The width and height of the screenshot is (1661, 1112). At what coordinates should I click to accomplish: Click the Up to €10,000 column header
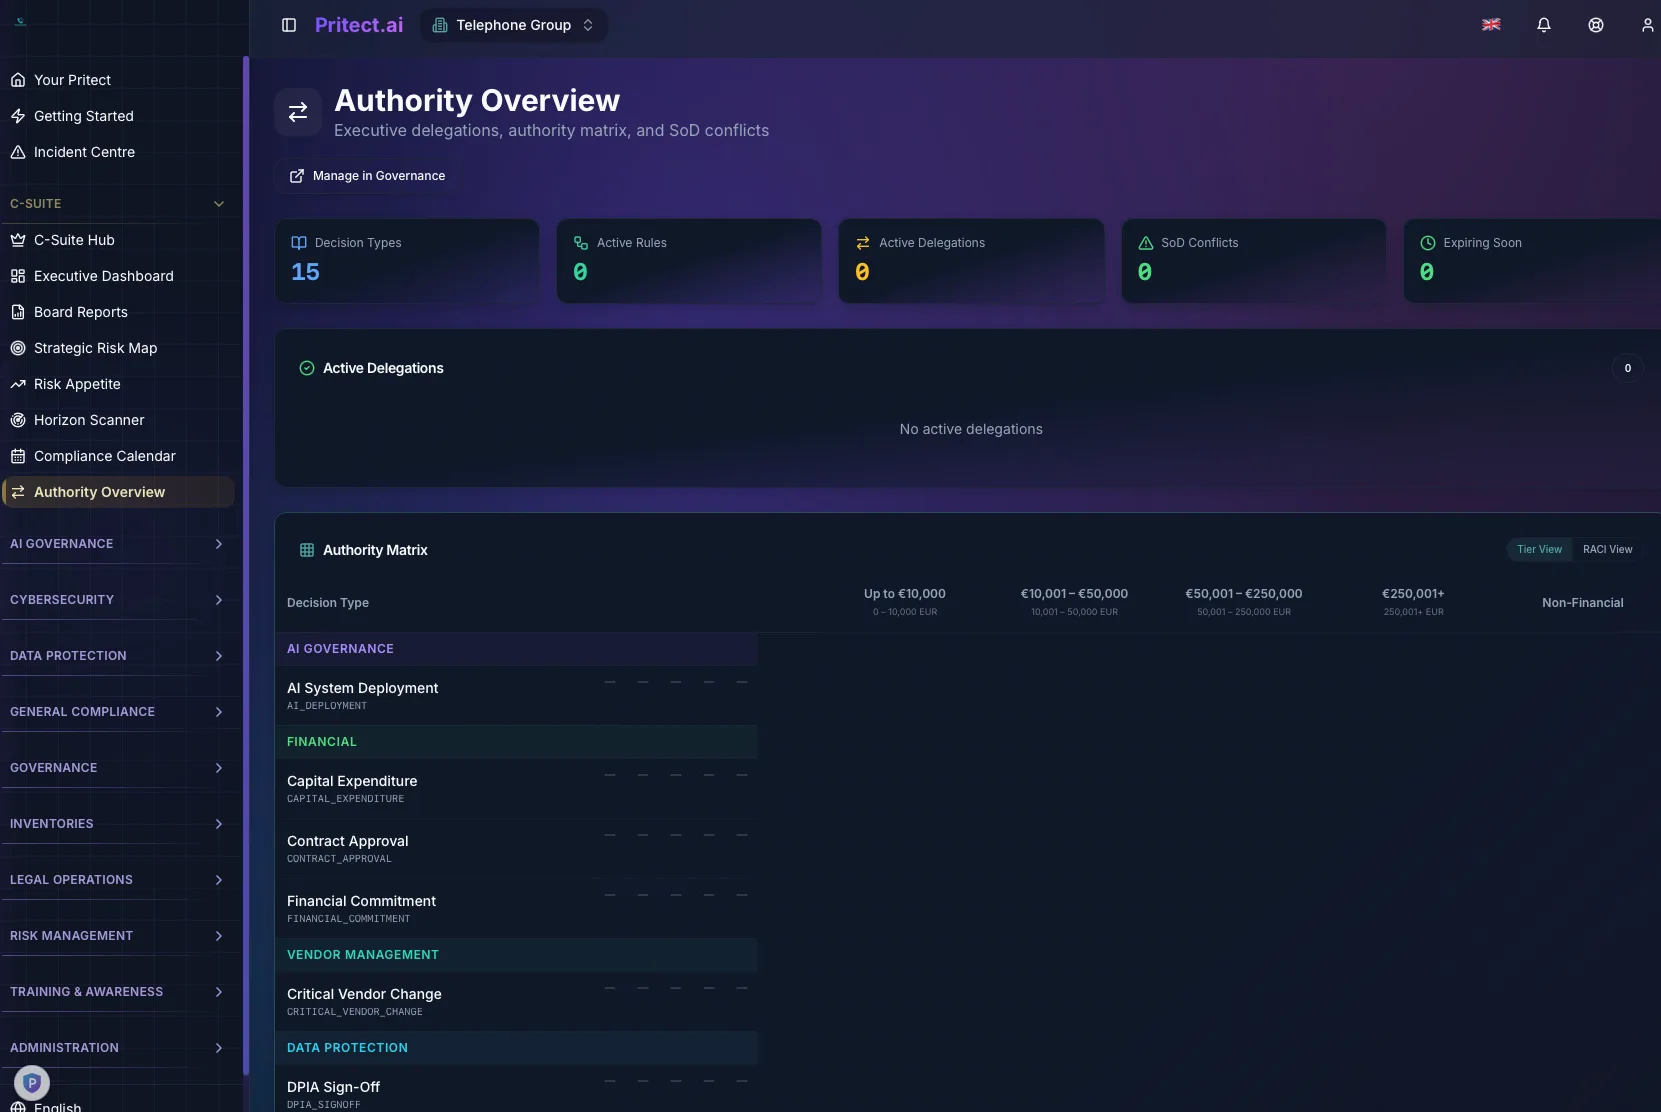coord(905,601)
